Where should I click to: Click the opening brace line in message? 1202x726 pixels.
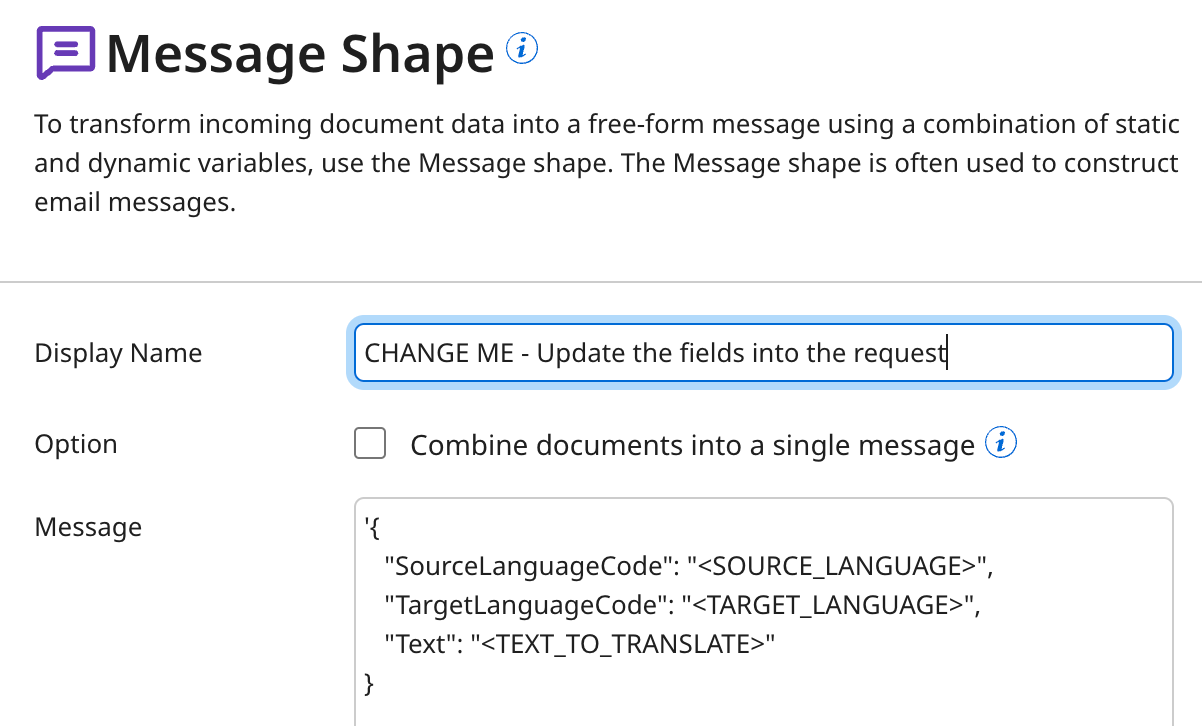[370, 528]
